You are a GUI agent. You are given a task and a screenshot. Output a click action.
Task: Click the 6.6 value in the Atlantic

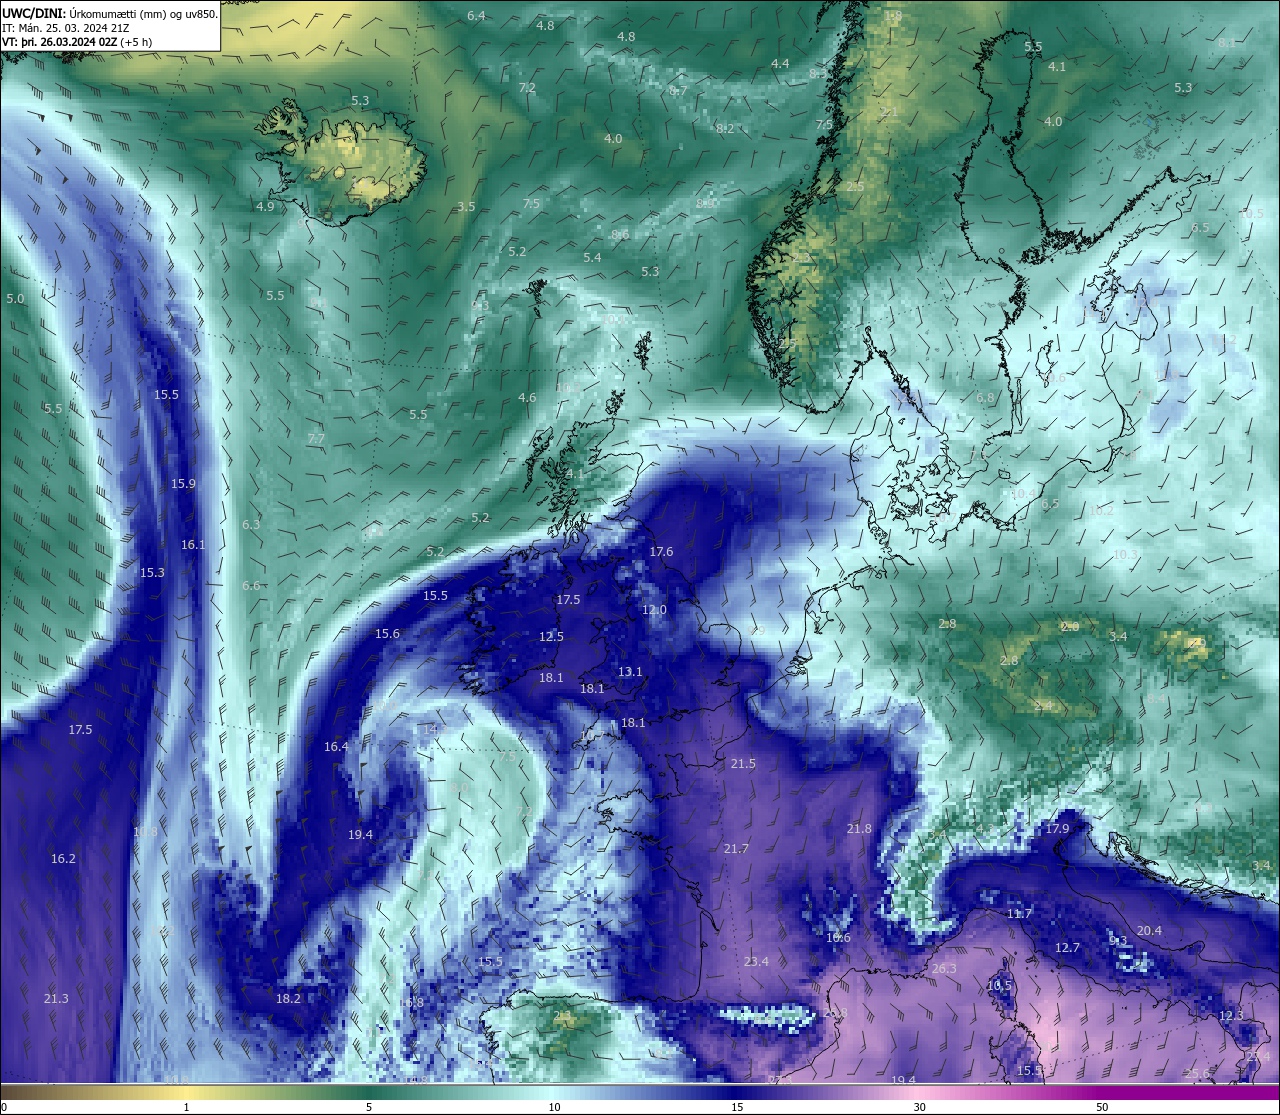pos(251,586)
